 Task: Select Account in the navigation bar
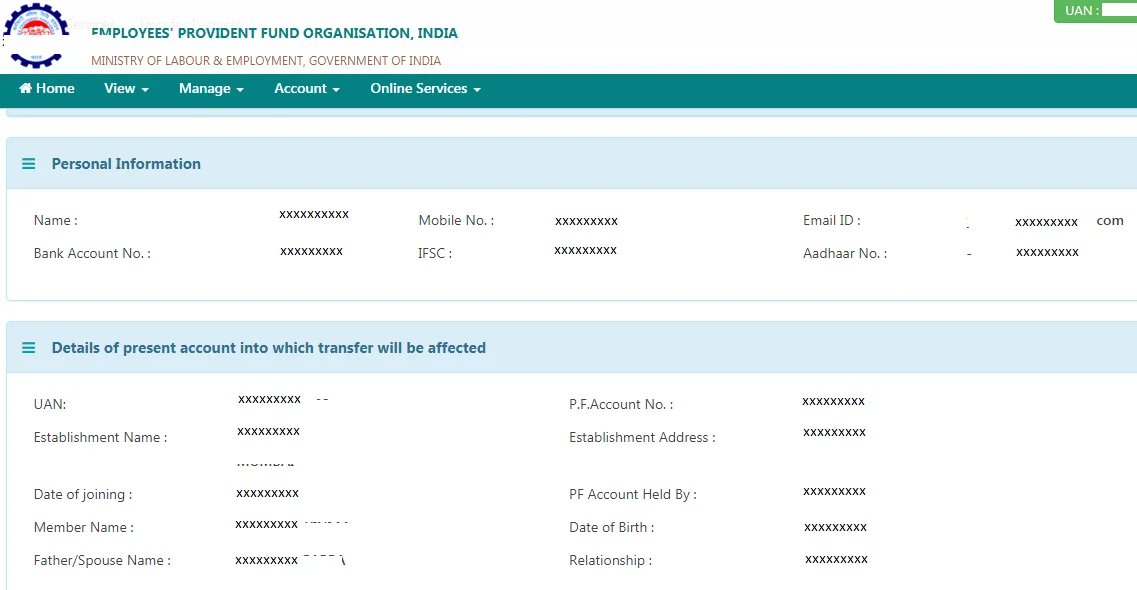pyautogui.click(x=302, y=88)
